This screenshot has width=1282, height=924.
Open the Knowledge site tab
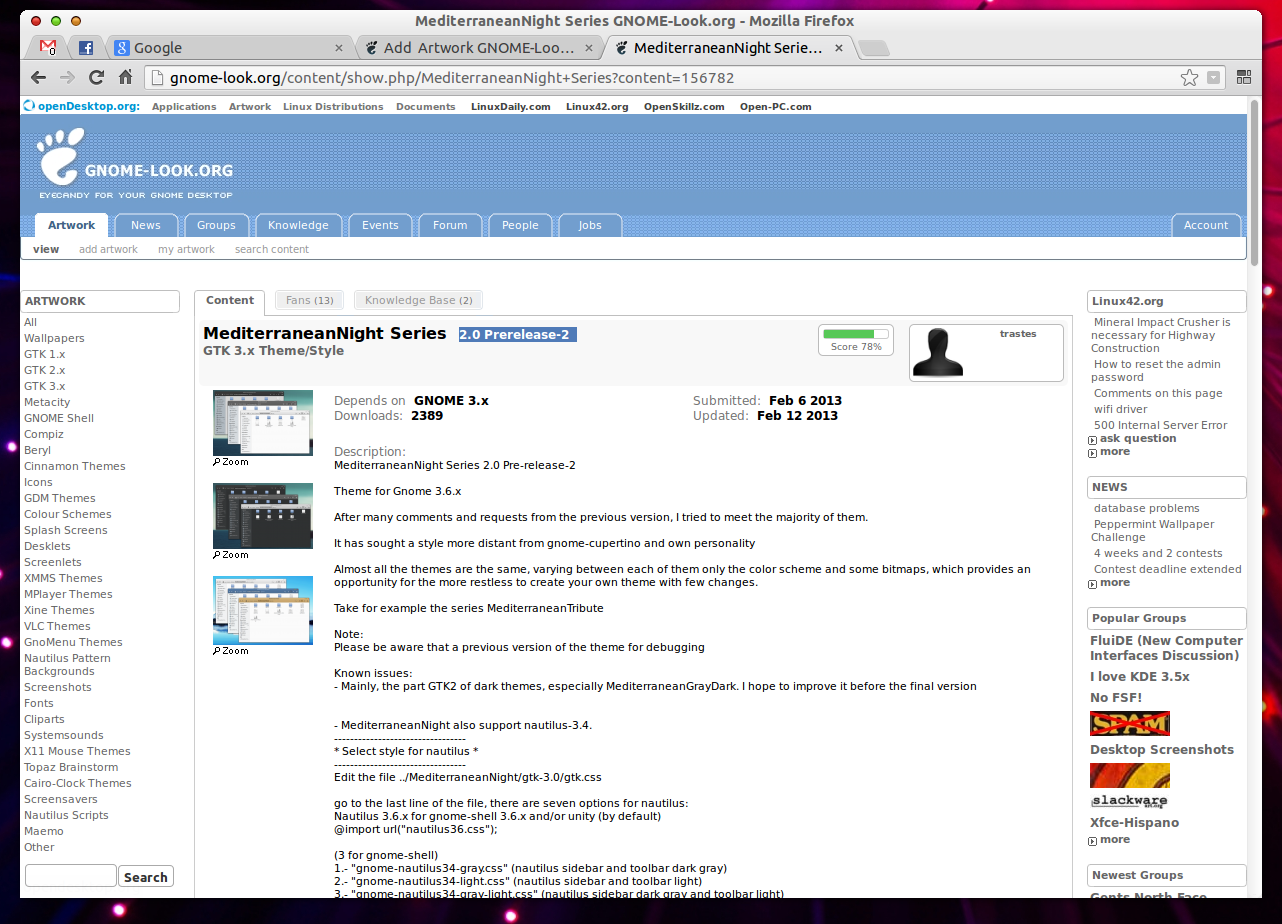(x=298, y=225)
